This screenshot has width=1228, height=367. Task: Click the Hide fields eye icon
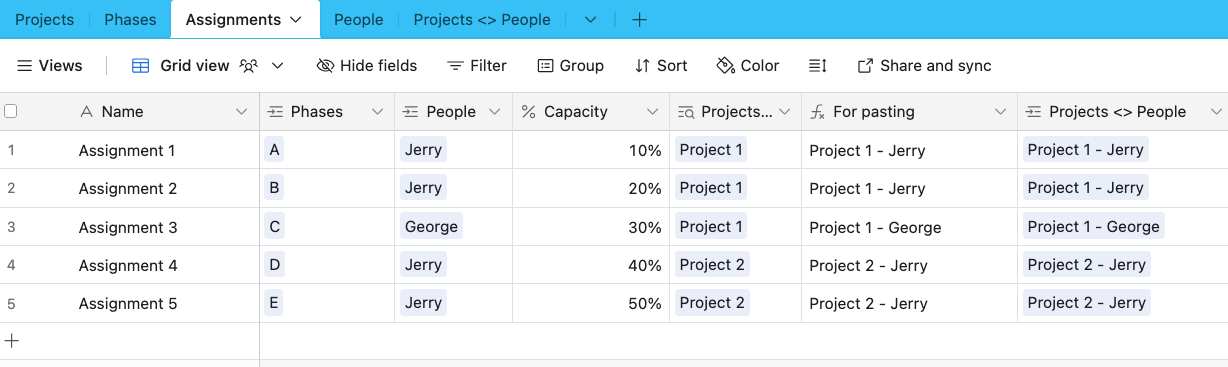tap(325, 66)
